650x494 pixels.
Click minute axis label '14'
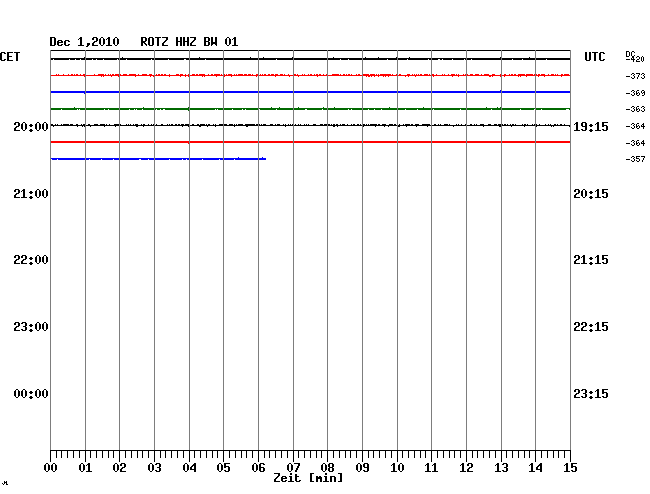(x=536, y=468)
